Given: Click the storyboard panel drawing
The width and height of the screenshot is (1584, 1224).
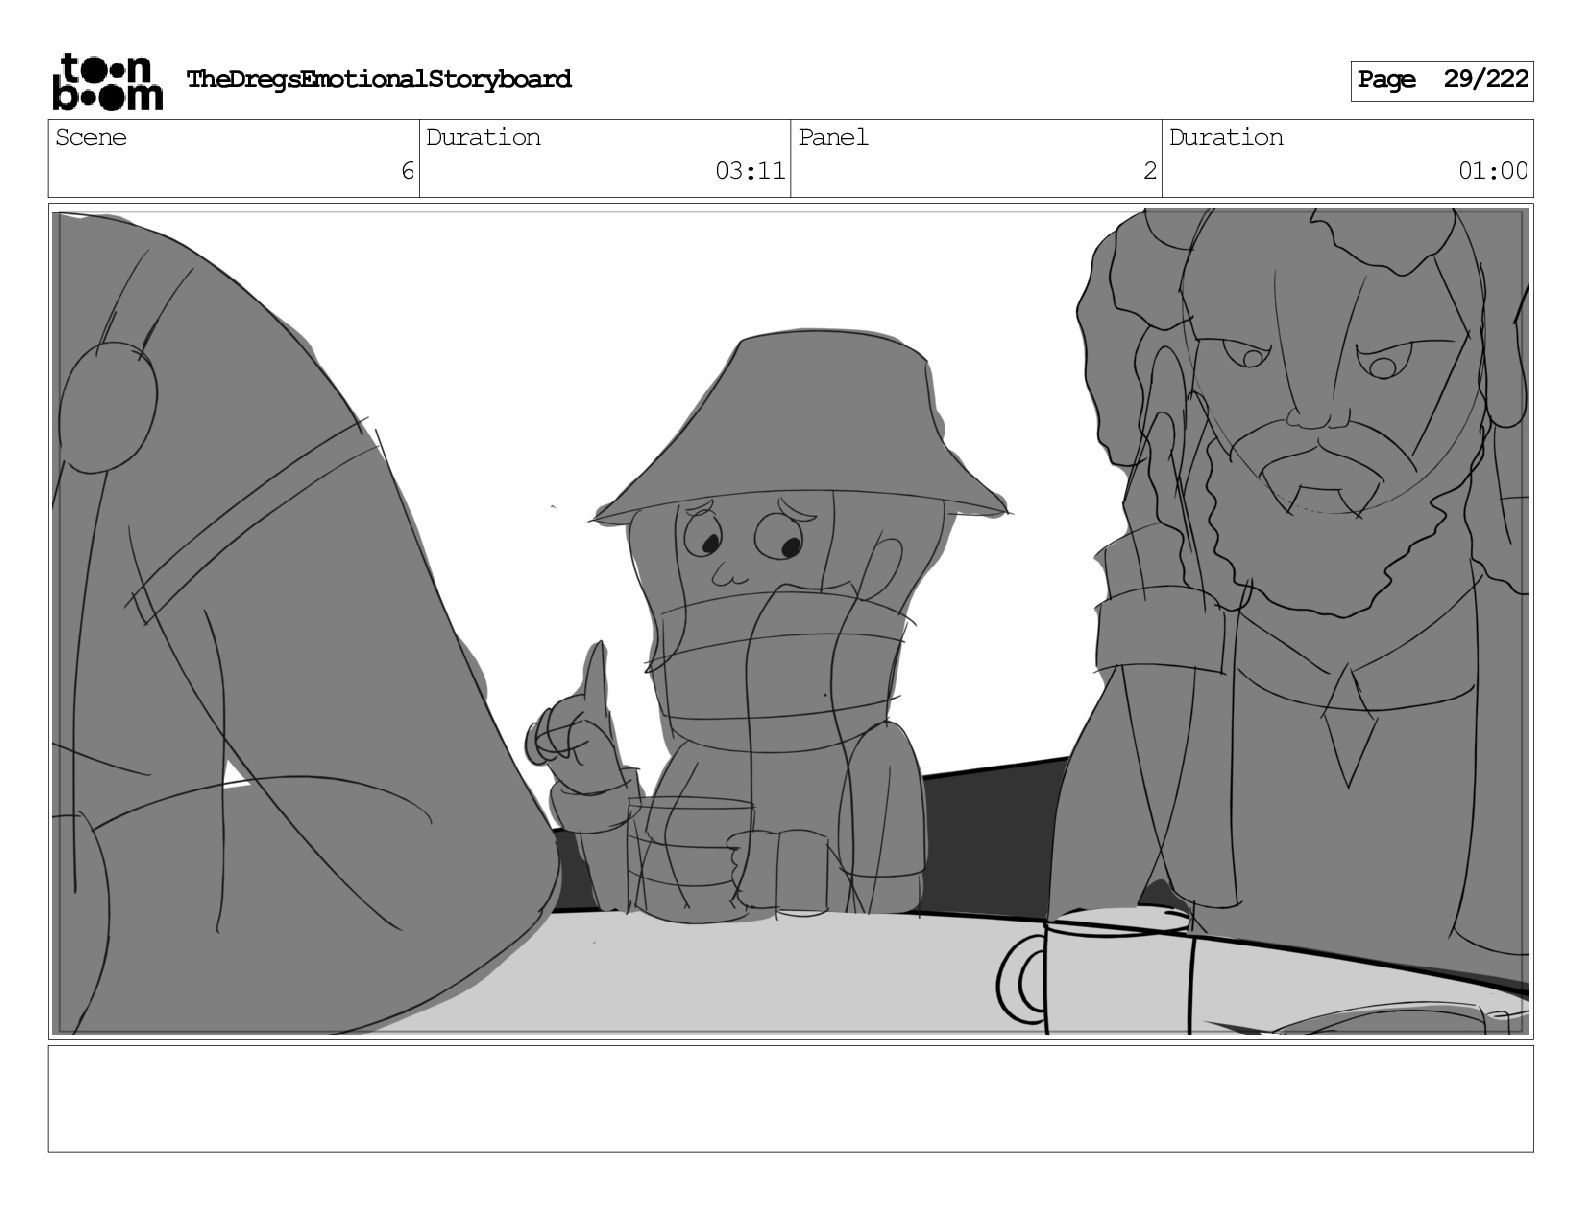Looking at the screenshot, I should pos(790,621).
